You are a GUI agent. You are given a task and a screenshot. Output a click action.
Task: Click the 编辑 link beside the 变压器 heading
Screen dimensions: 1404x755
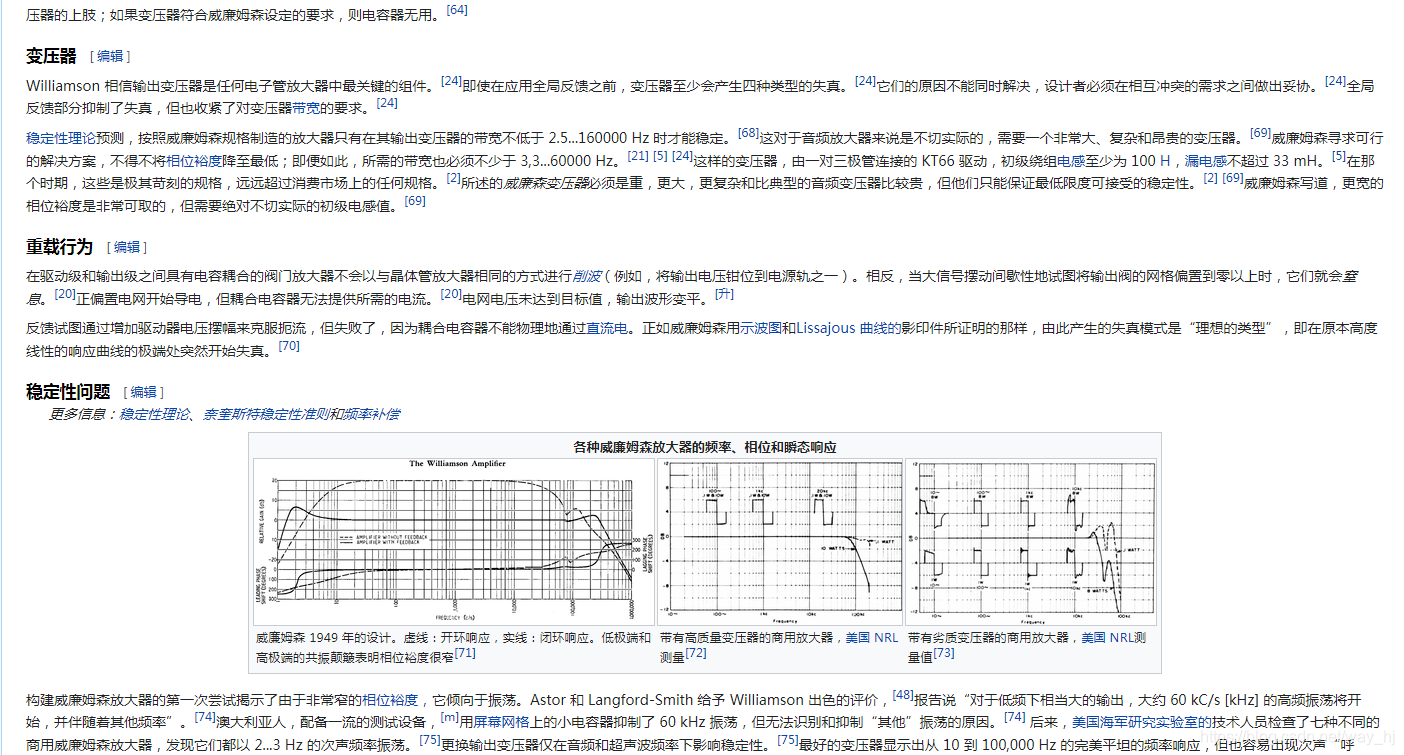tap(110, 57)
